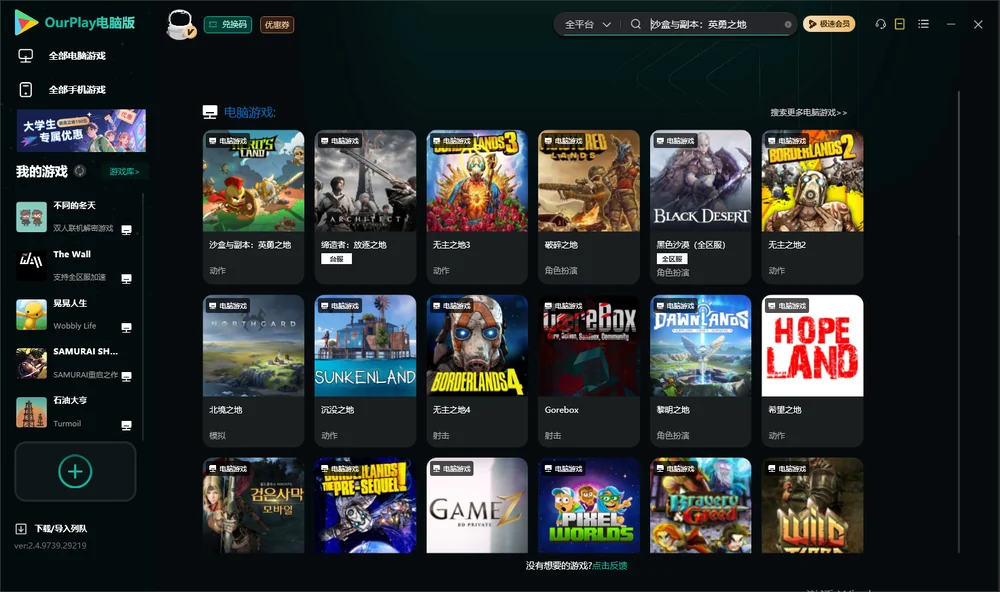Image resolution: width=1000 pixels, height=592 pixels.
Task: Click the PC icon beside Turmoil
Action: [x=126, y=426]
